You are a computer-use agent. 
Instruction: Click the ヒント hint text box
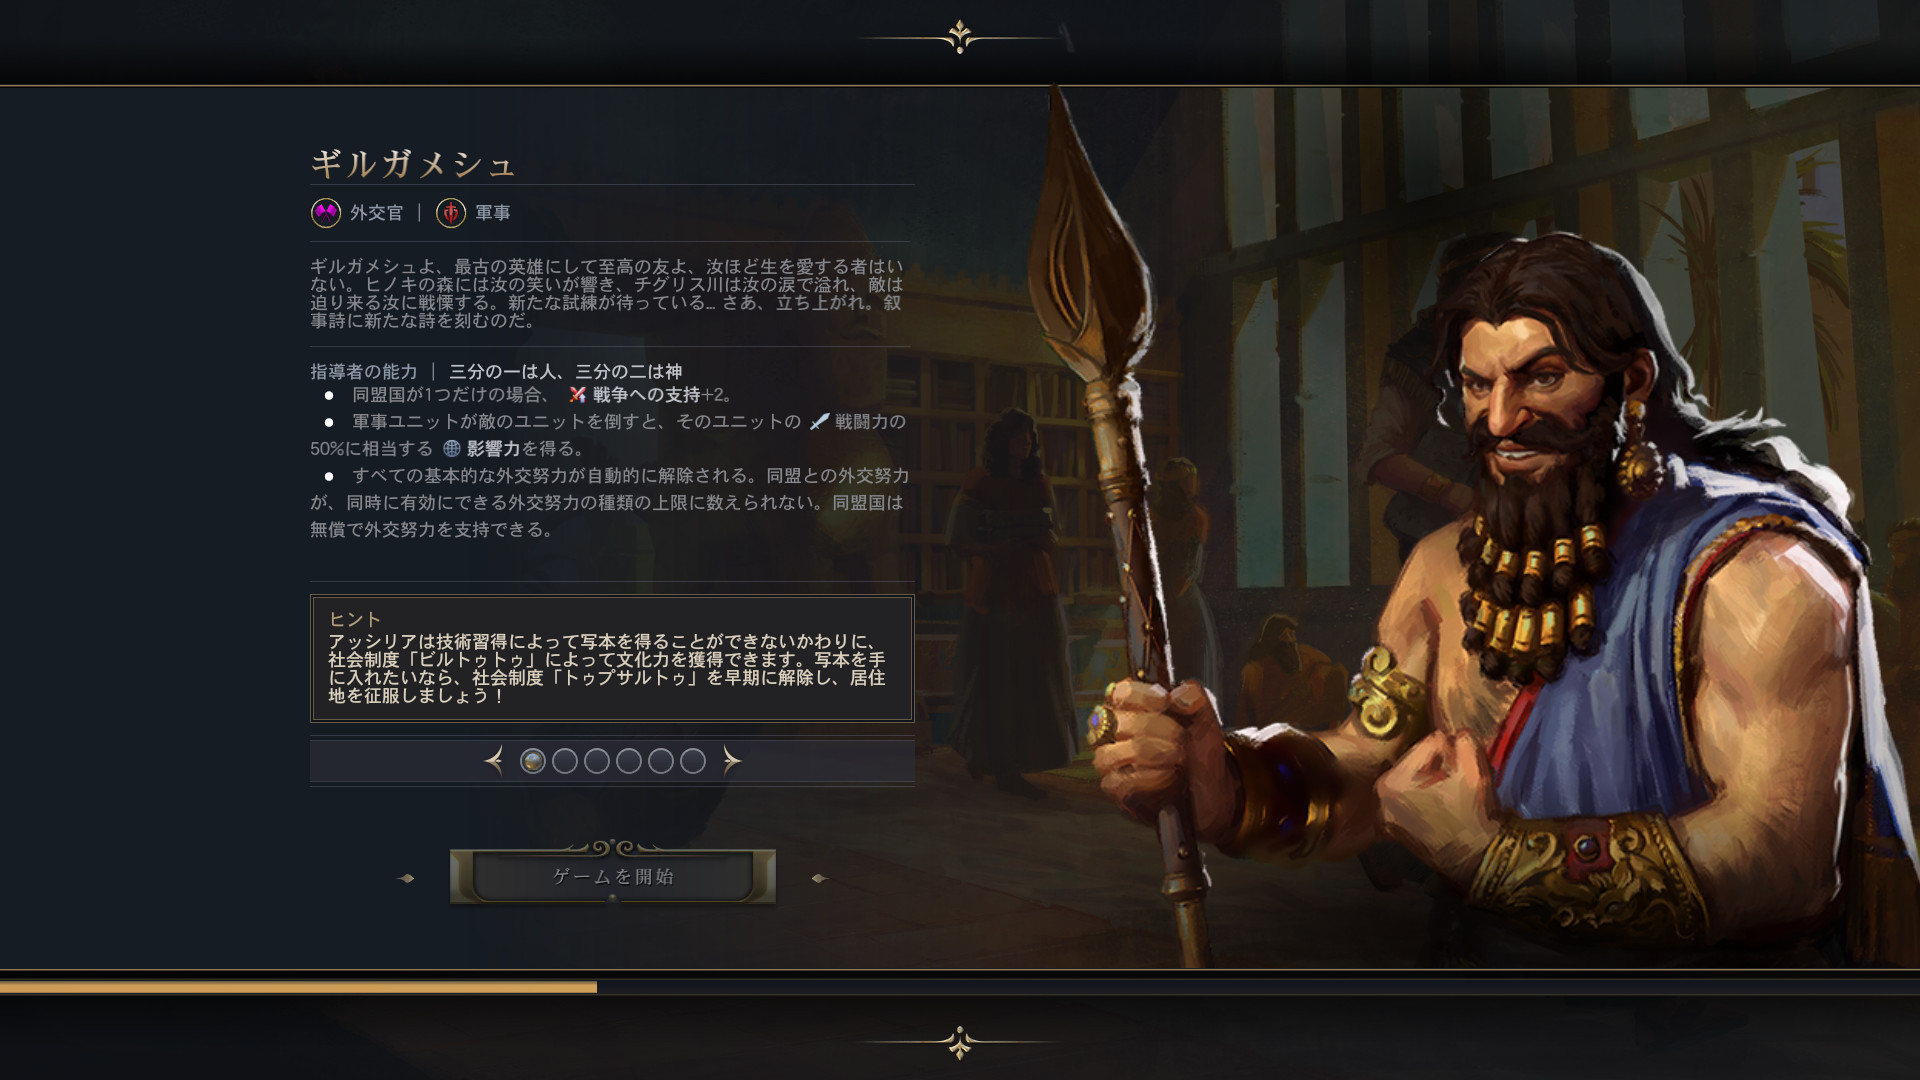pyautogui.click(x=612, y=658)
